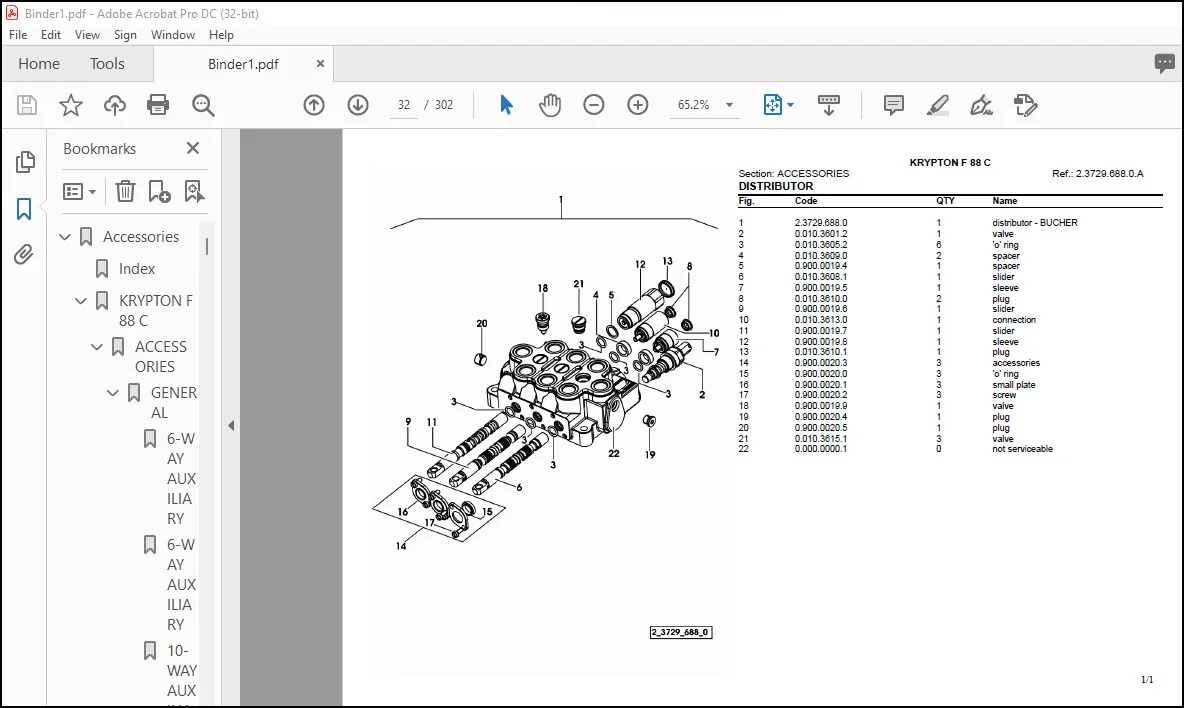Click the 'not serviceable' row name
Image resolution: width=1184 pixels, height=708 pixels.
(1022, 449)
